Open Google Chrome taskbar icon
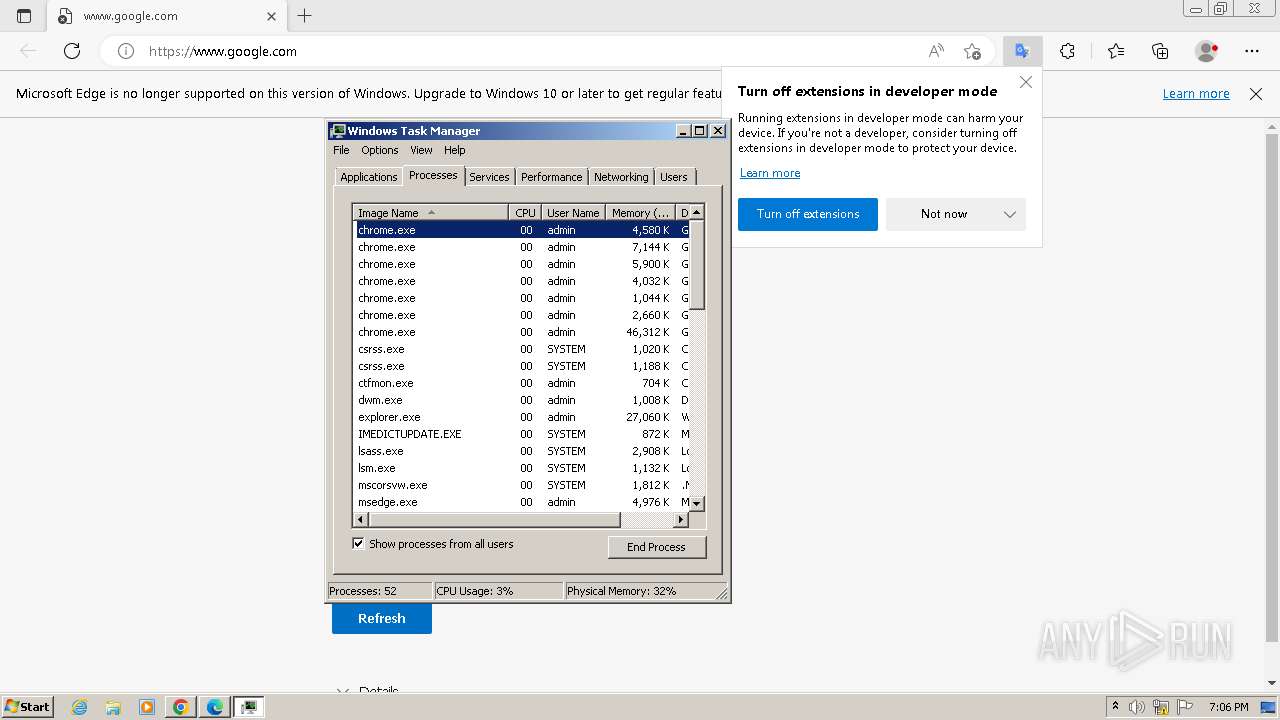 click(x=181, y=707)
